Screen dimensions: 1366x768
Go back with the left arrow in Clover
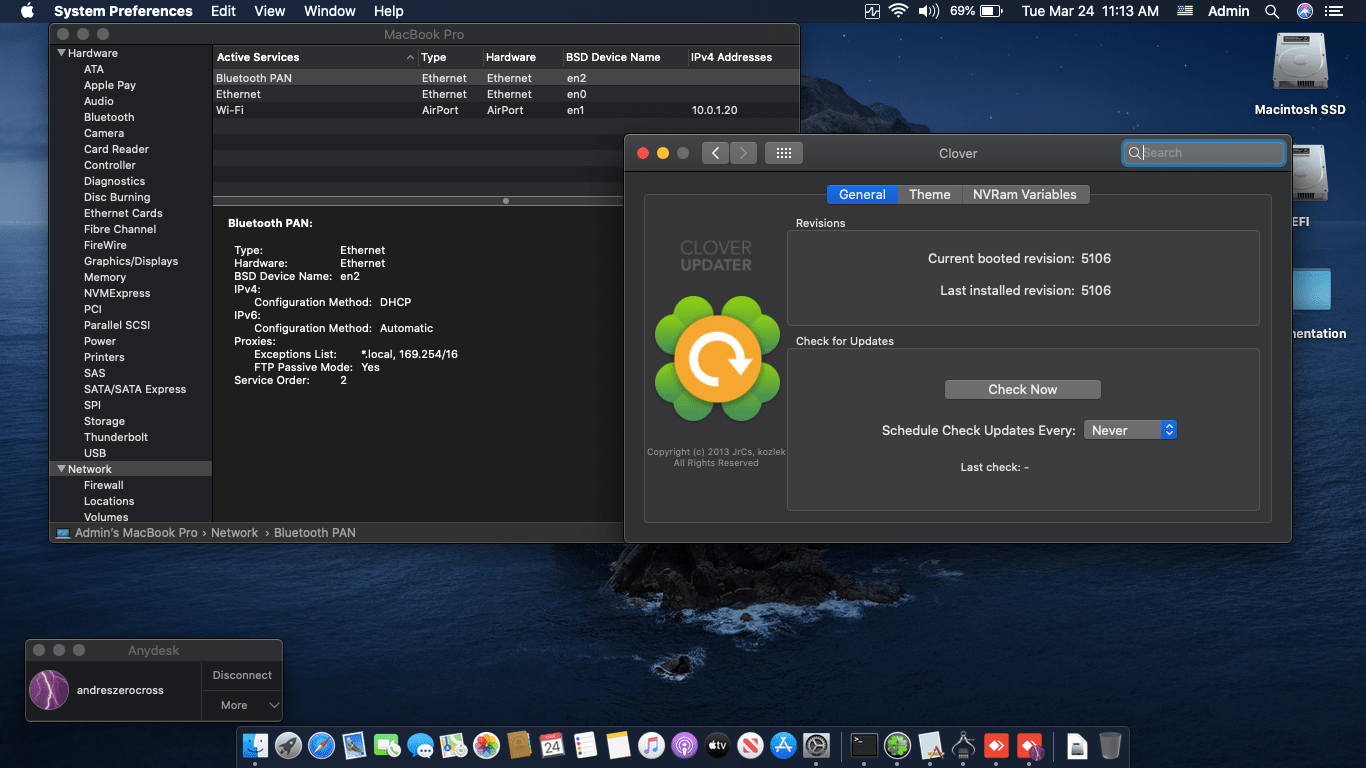point(715,153)
